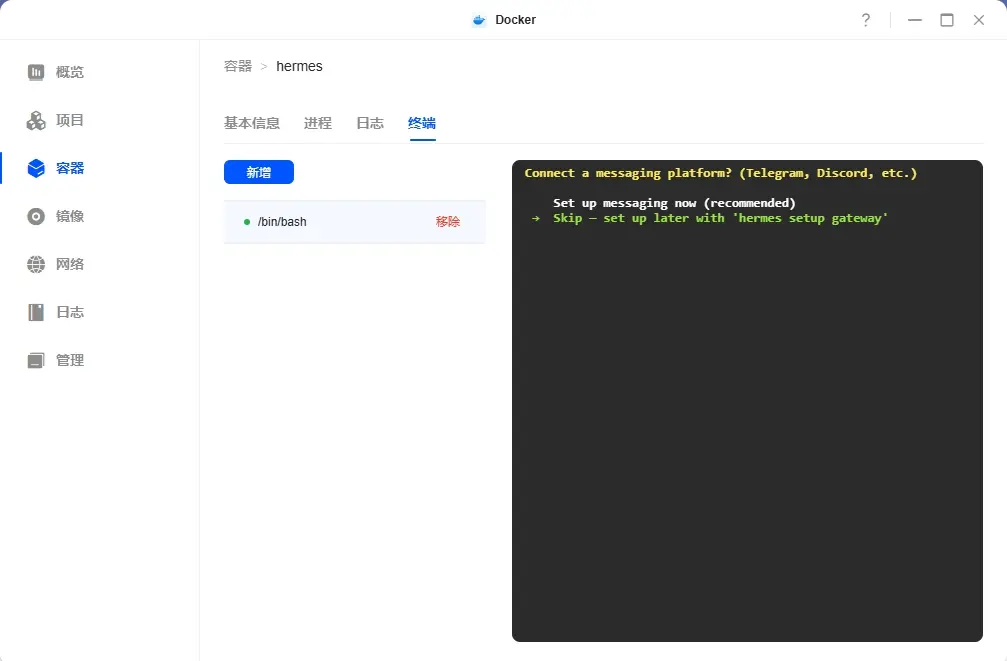Viewport: 1007px width, 661px height.
Task: Click the blue 新增 button
Action: (x=259, y=172)
